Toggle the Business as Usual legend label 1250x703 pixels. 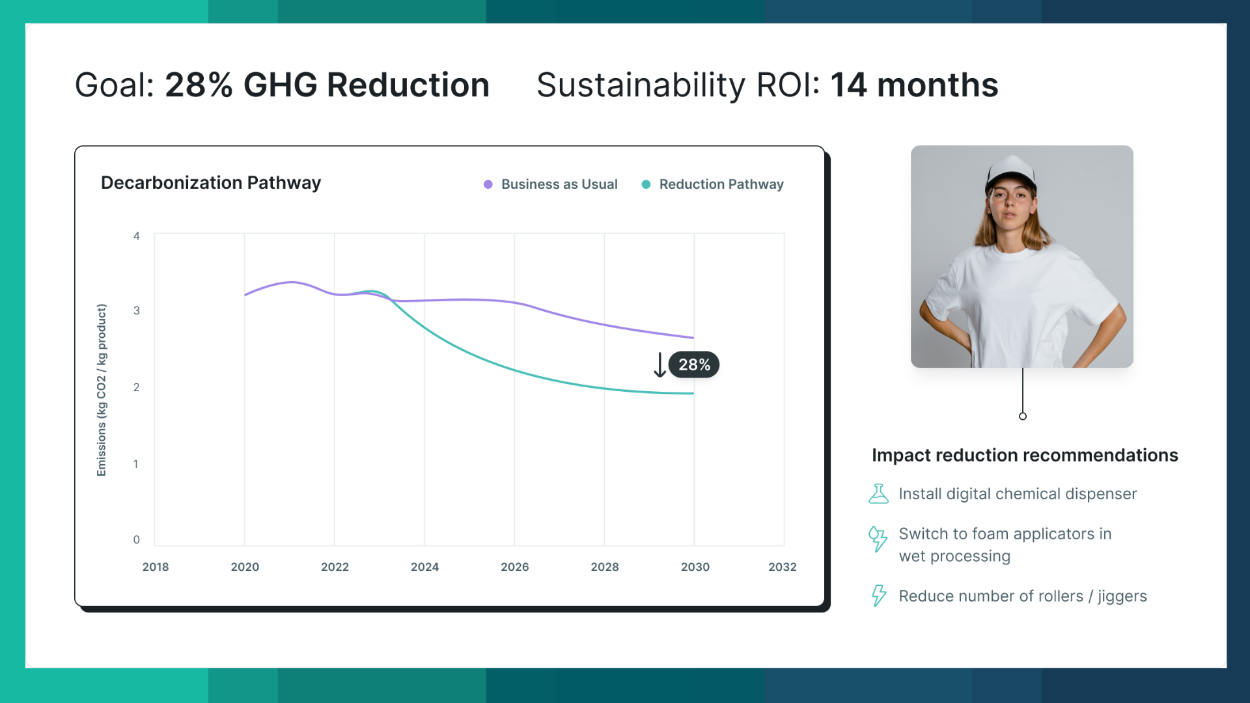(x=559, y=184)
